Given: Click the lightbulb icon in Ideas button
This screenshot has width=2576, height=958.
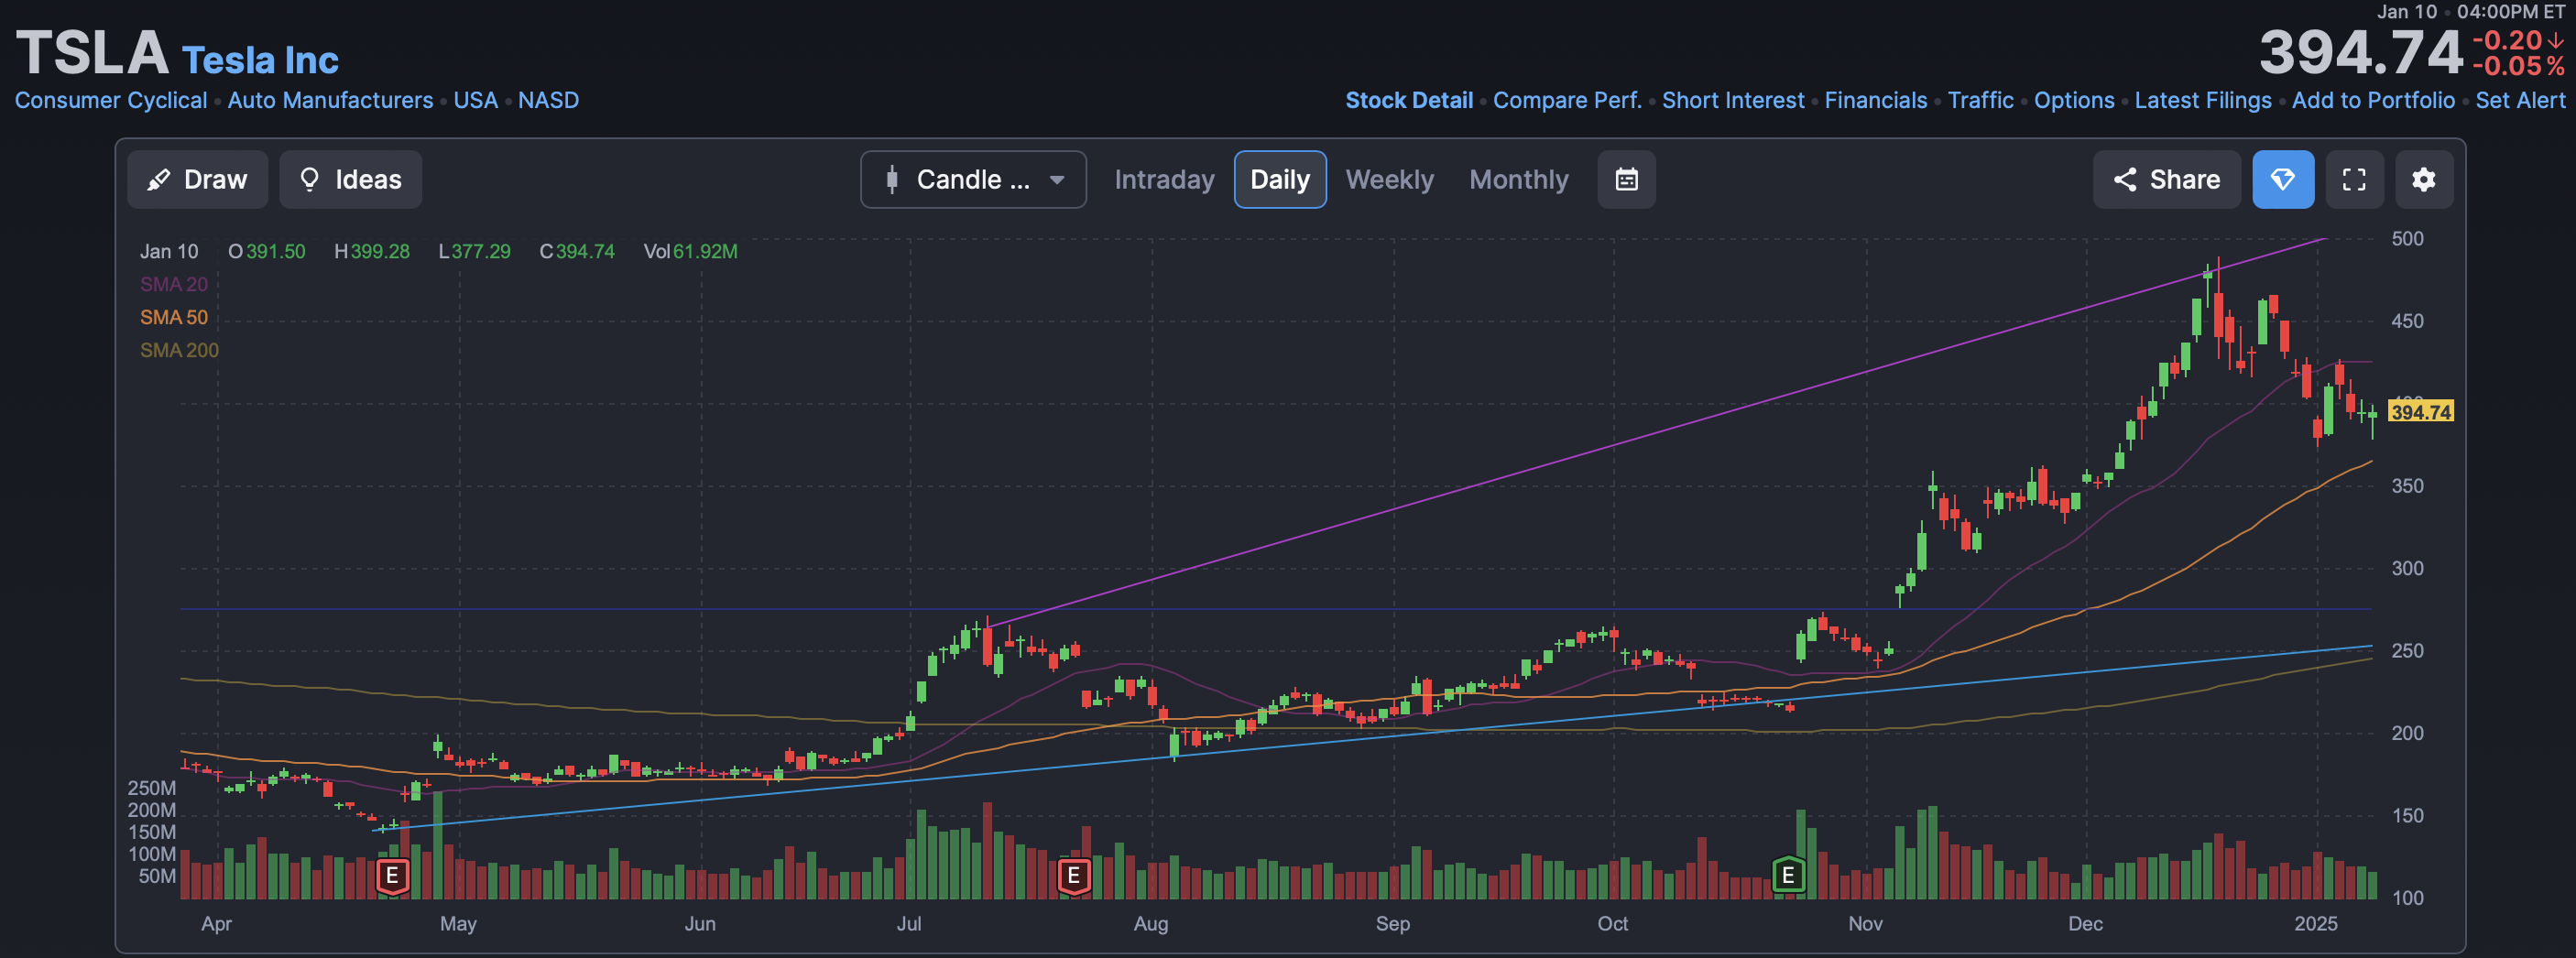Looking at the screenshot, I should tap(309, 180).
